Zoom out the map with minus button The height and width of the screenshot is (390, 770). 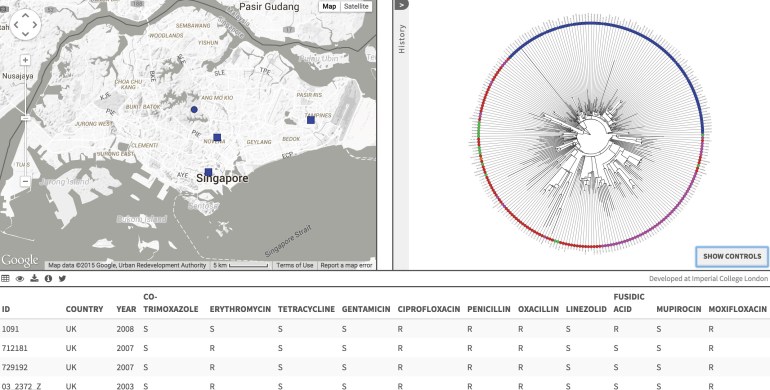pyautogui.click(x=25, y=181)
